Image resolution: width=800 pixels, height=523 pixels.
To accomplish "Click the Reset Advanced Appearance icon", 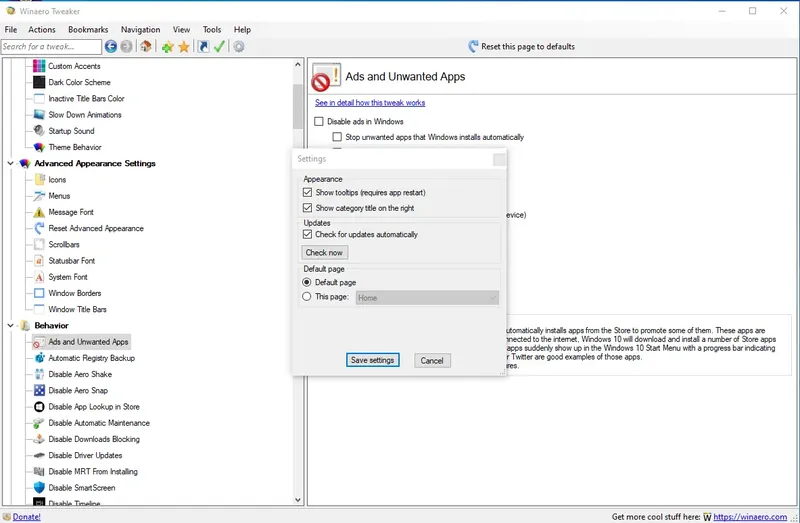I will 39,229.
